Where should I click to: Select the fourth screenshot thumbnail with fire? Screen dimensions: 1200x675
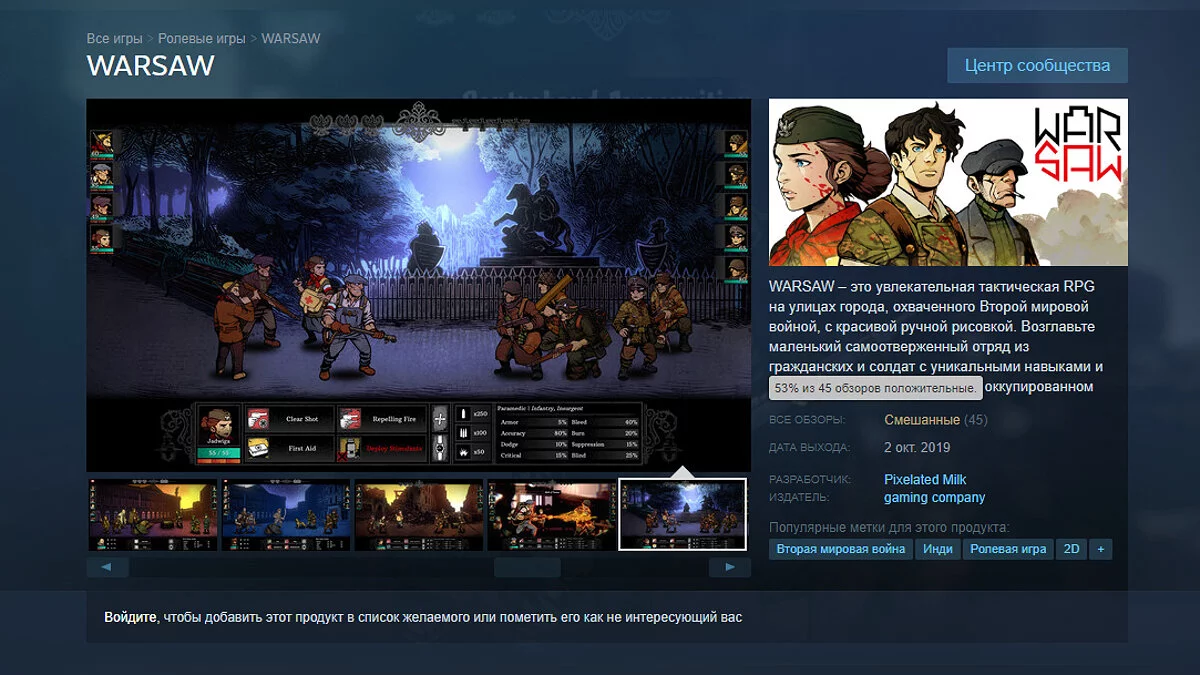551,515
